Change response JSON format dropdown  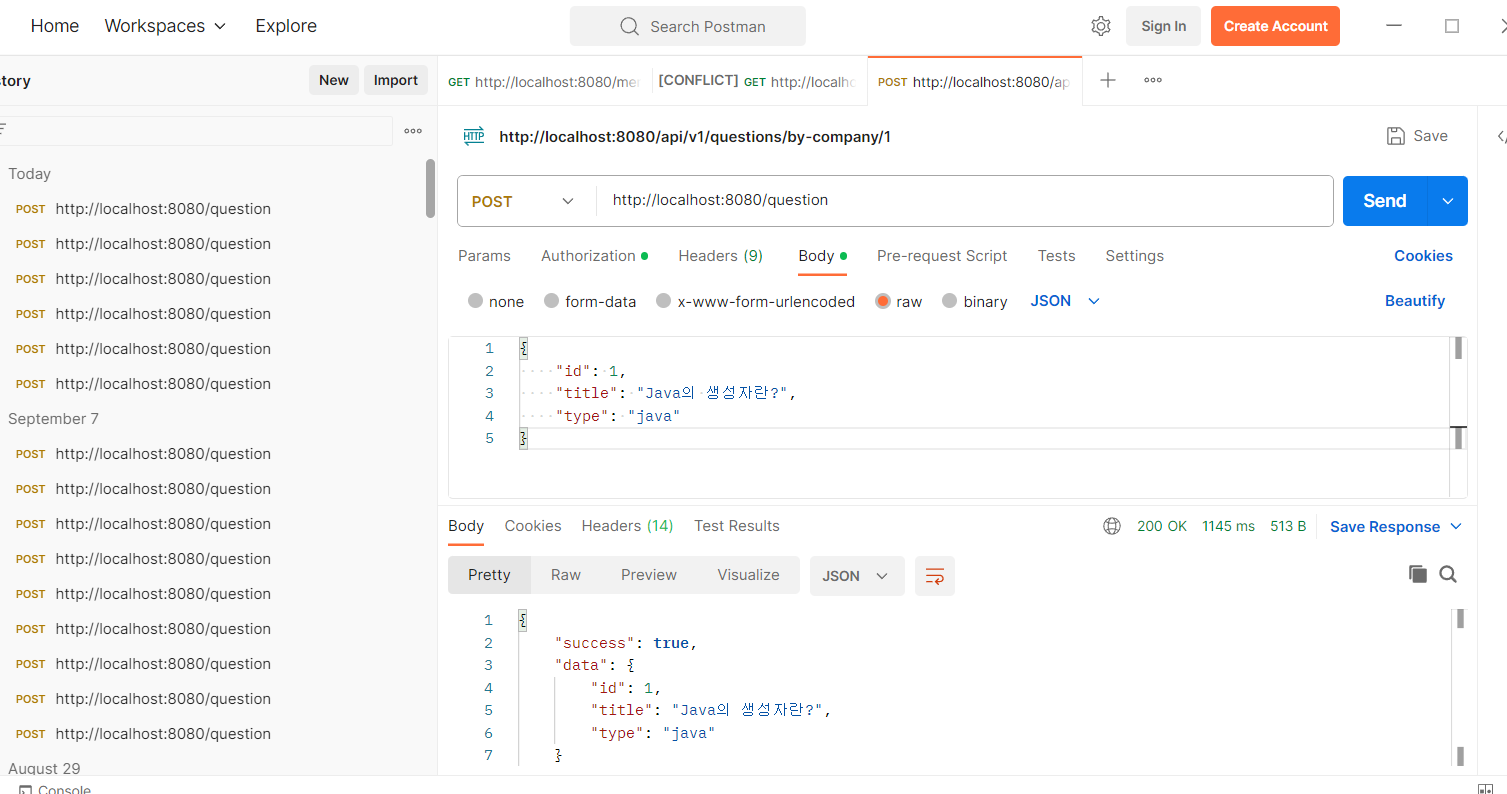click(857, 576)
